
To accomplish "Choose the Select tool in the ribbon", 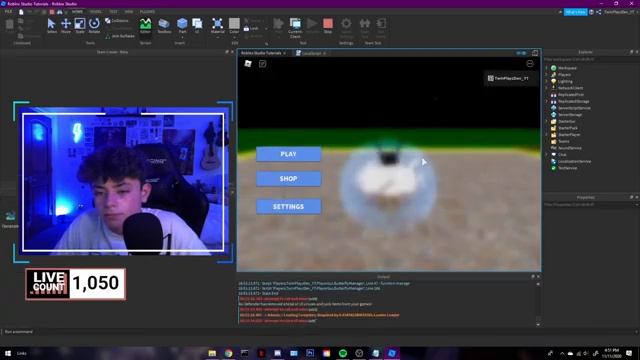I will coord(51,25).
